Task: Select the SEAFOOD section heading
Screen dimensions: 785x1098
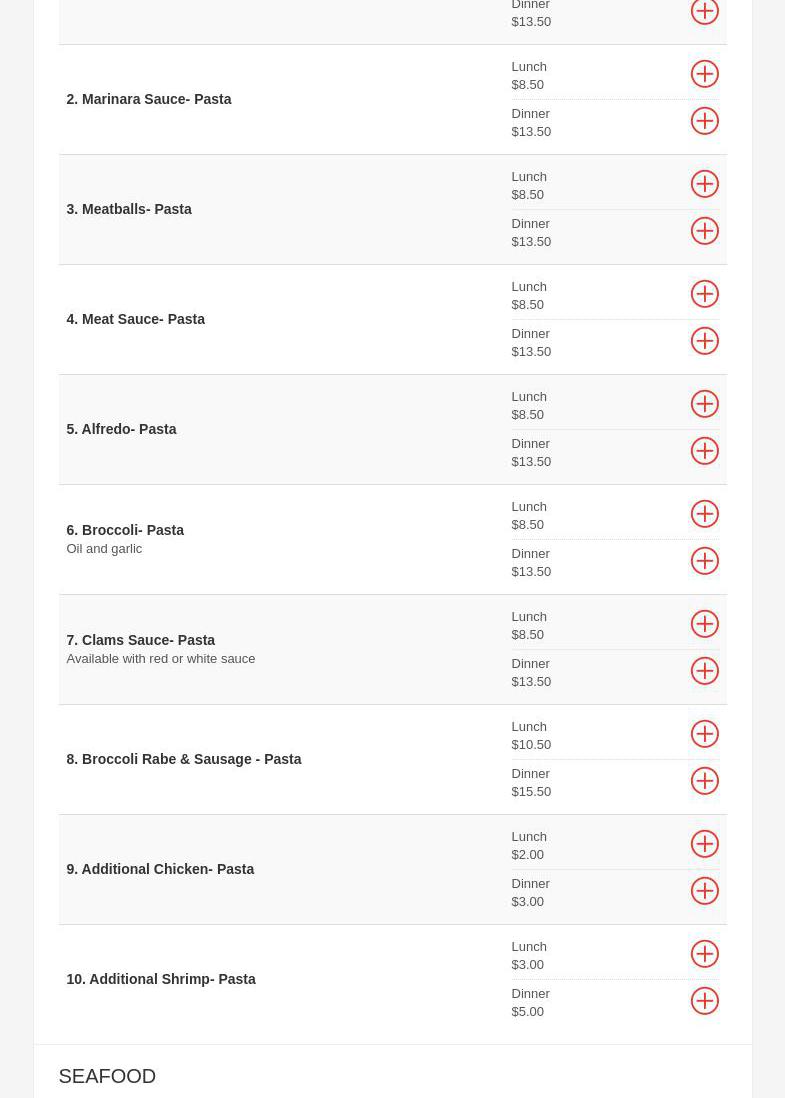Action: (x=107, y=1076)
